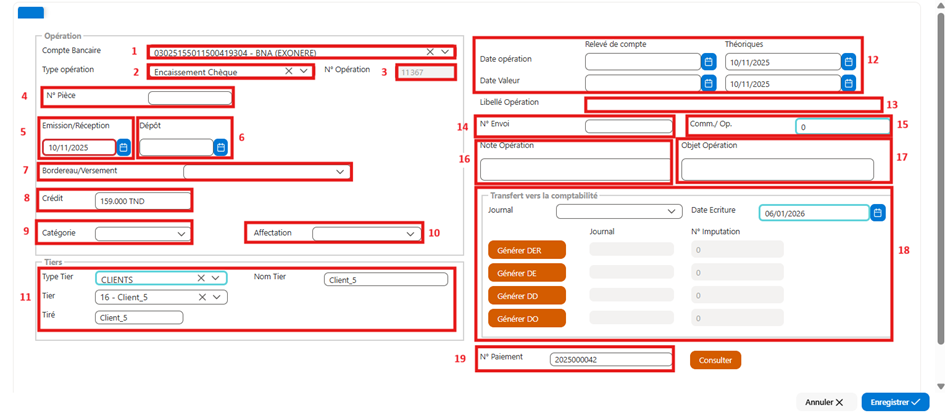Open the Journal dropdown in Transfert section
Screen dimensions: 945x413
[671, 212]
